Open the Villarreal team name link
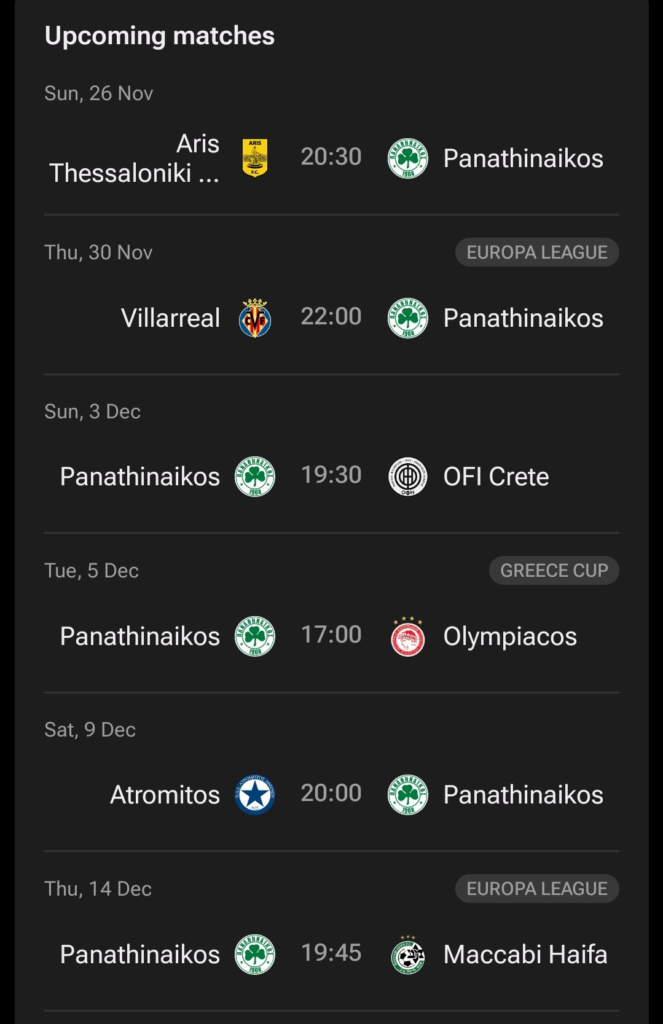Screen dimensions: 663x1024 tap(170, 318)
